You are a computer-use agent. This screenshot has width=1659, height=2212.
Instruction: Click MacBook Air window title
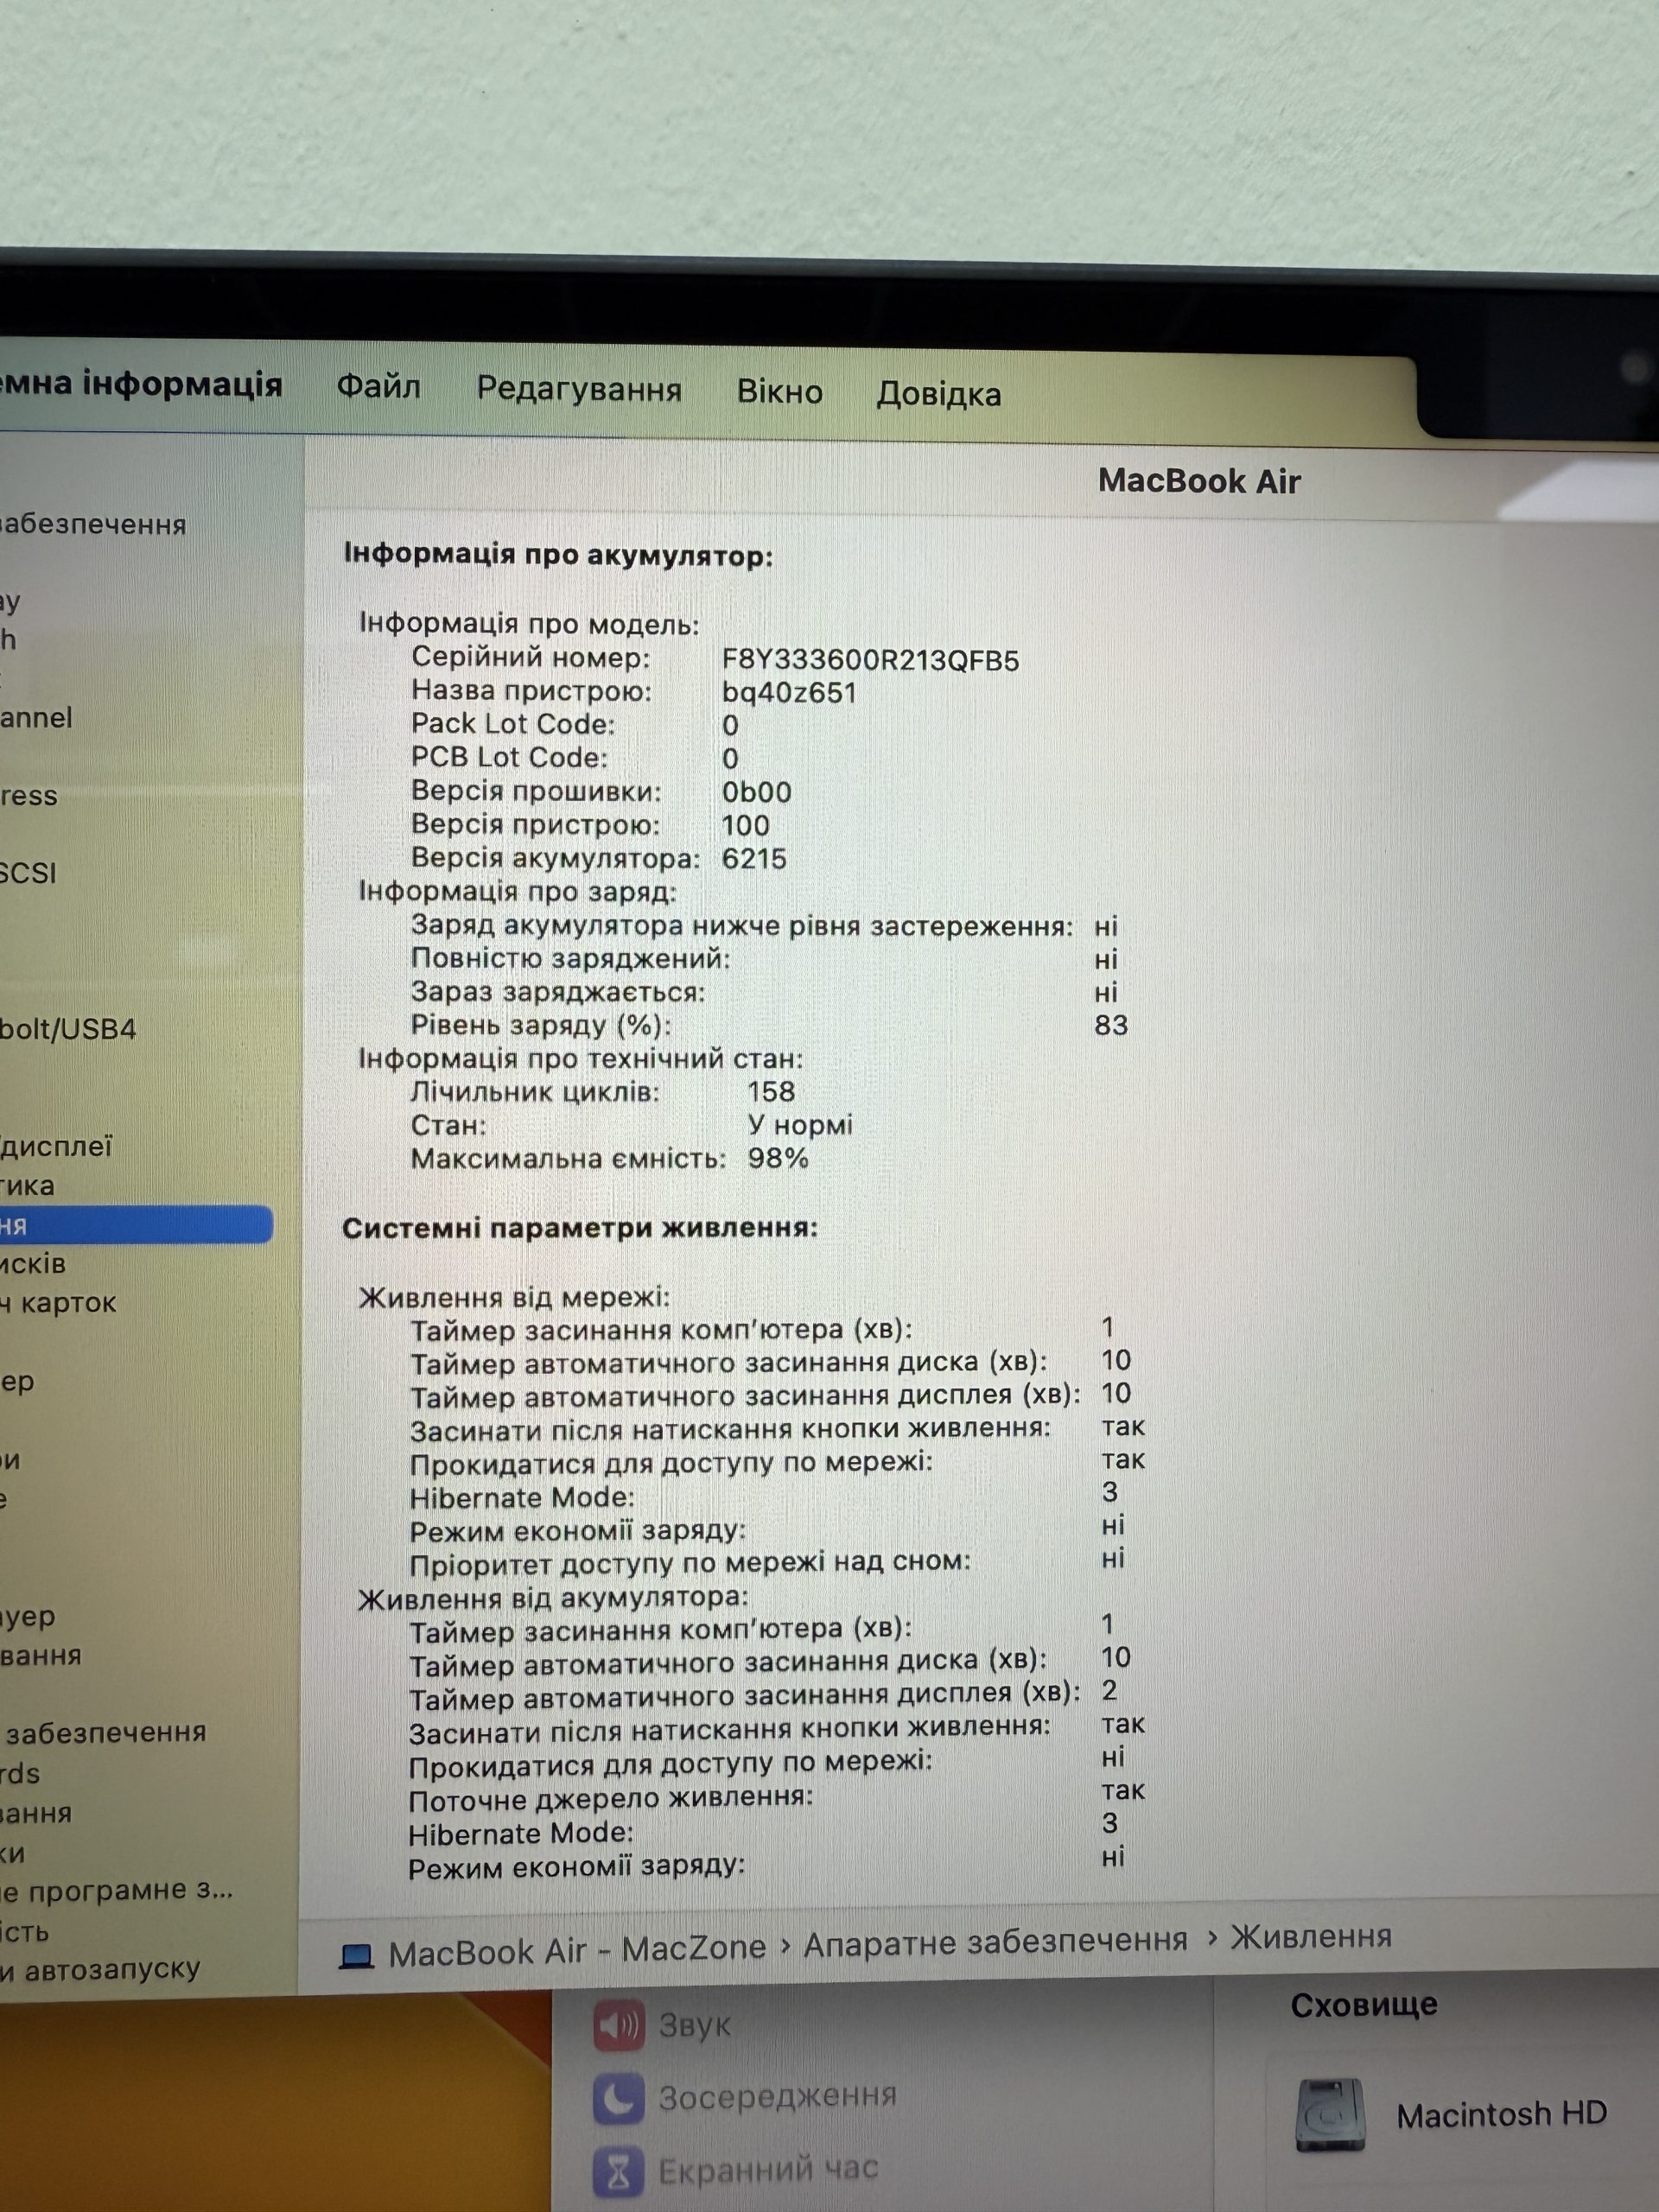1199,481
